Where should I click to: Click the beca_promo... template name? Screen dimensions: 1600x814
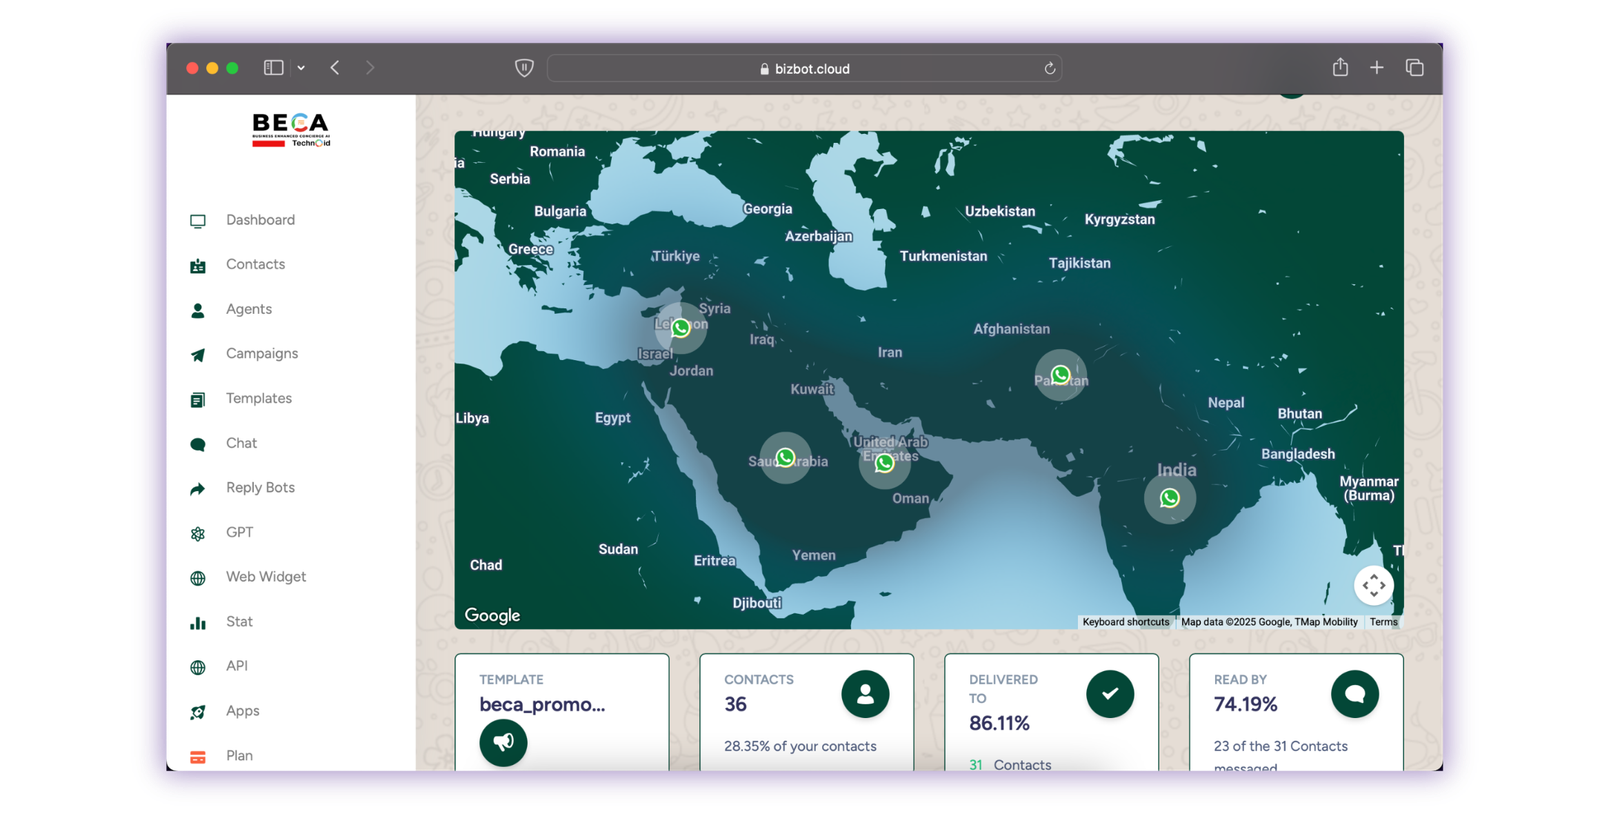pos(542,704)
